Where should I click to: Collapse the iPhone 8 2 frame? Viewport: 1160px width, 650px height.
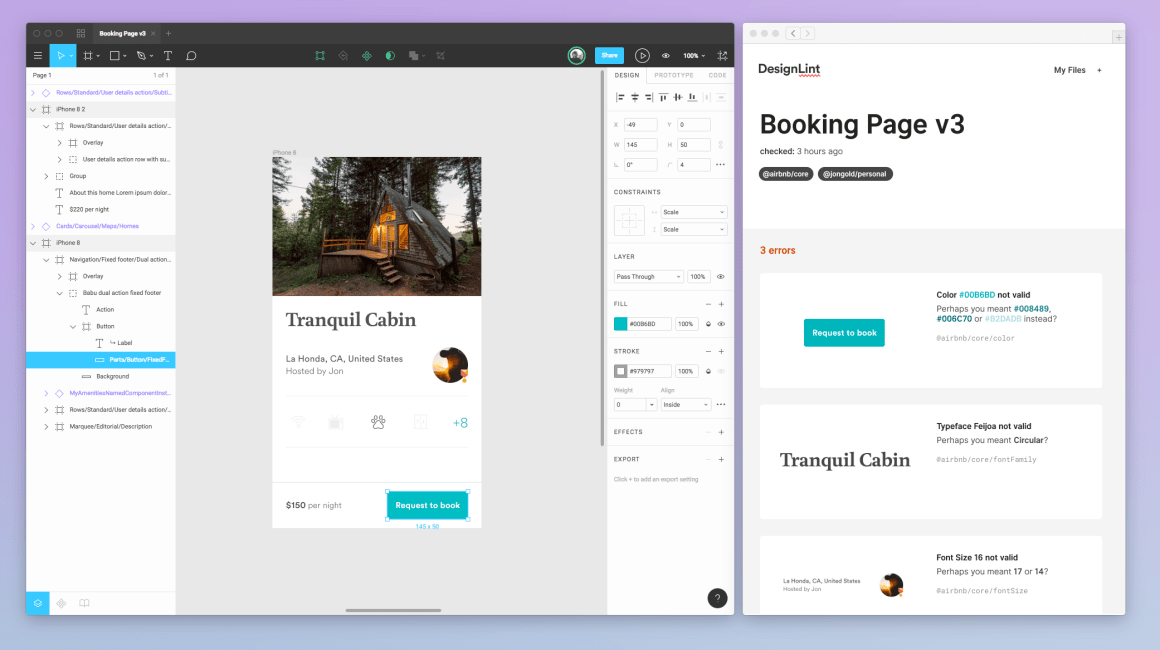33,109
